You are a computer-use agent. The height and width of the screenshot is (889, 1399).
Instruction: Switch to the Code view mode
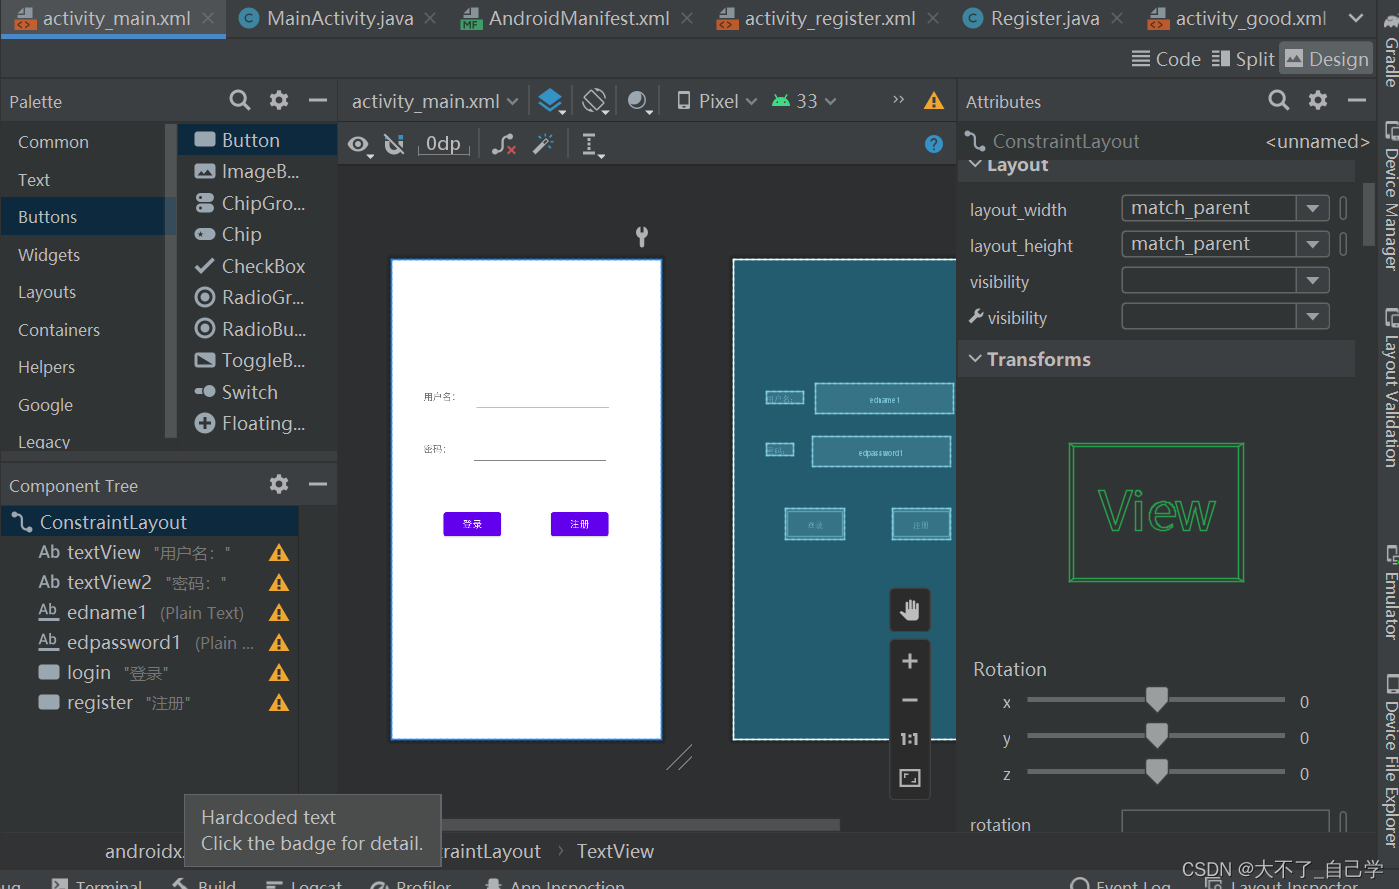(x=1166, y=58)
